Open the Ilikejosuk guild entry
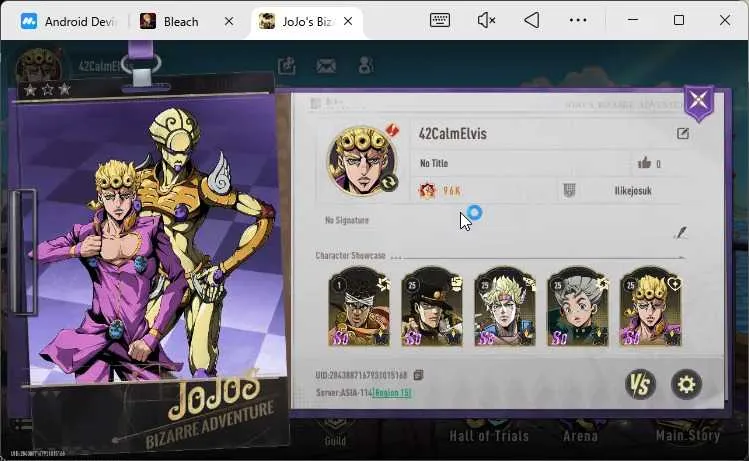The image size is (749, 461). [x=632, y=191]
